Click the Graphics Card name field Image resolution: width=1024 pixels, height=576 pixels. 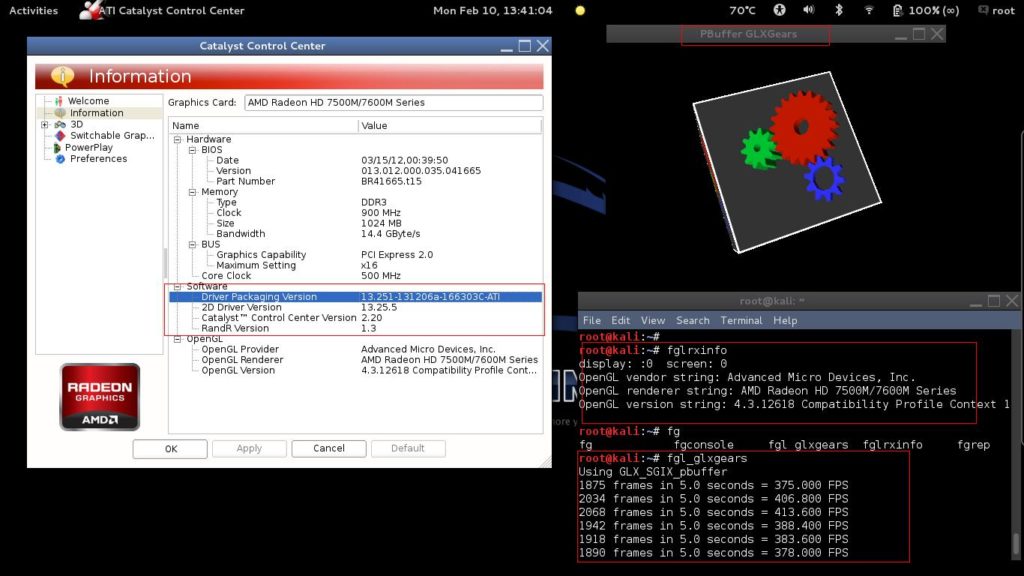pyautogui.click(x=393, y=103)
